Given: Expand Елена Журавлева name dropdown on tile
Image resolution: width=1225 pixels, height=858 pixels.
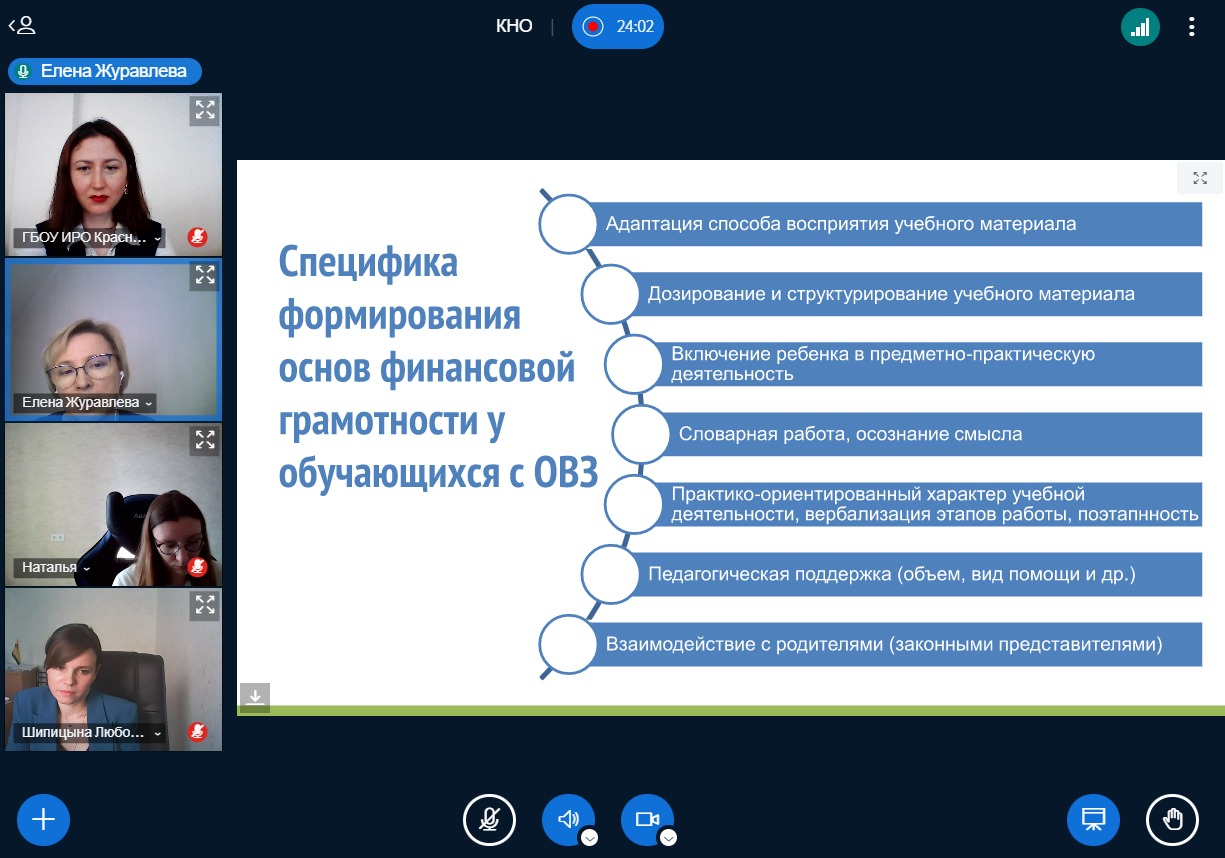Looking at the screenshot, I should point(150,403).
